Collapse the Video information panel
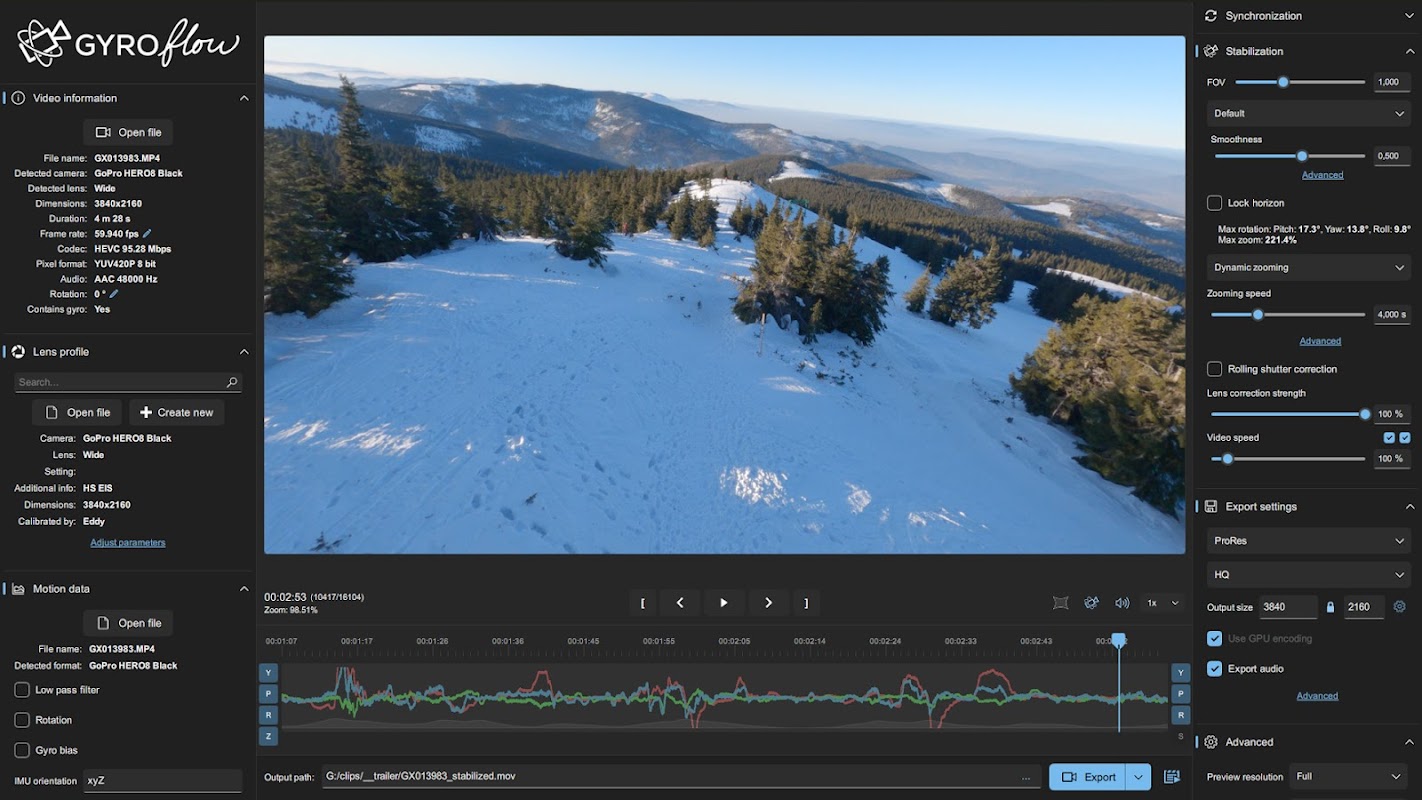The height and width of the screenshot is (800, 1422). [x=244, y=98]
